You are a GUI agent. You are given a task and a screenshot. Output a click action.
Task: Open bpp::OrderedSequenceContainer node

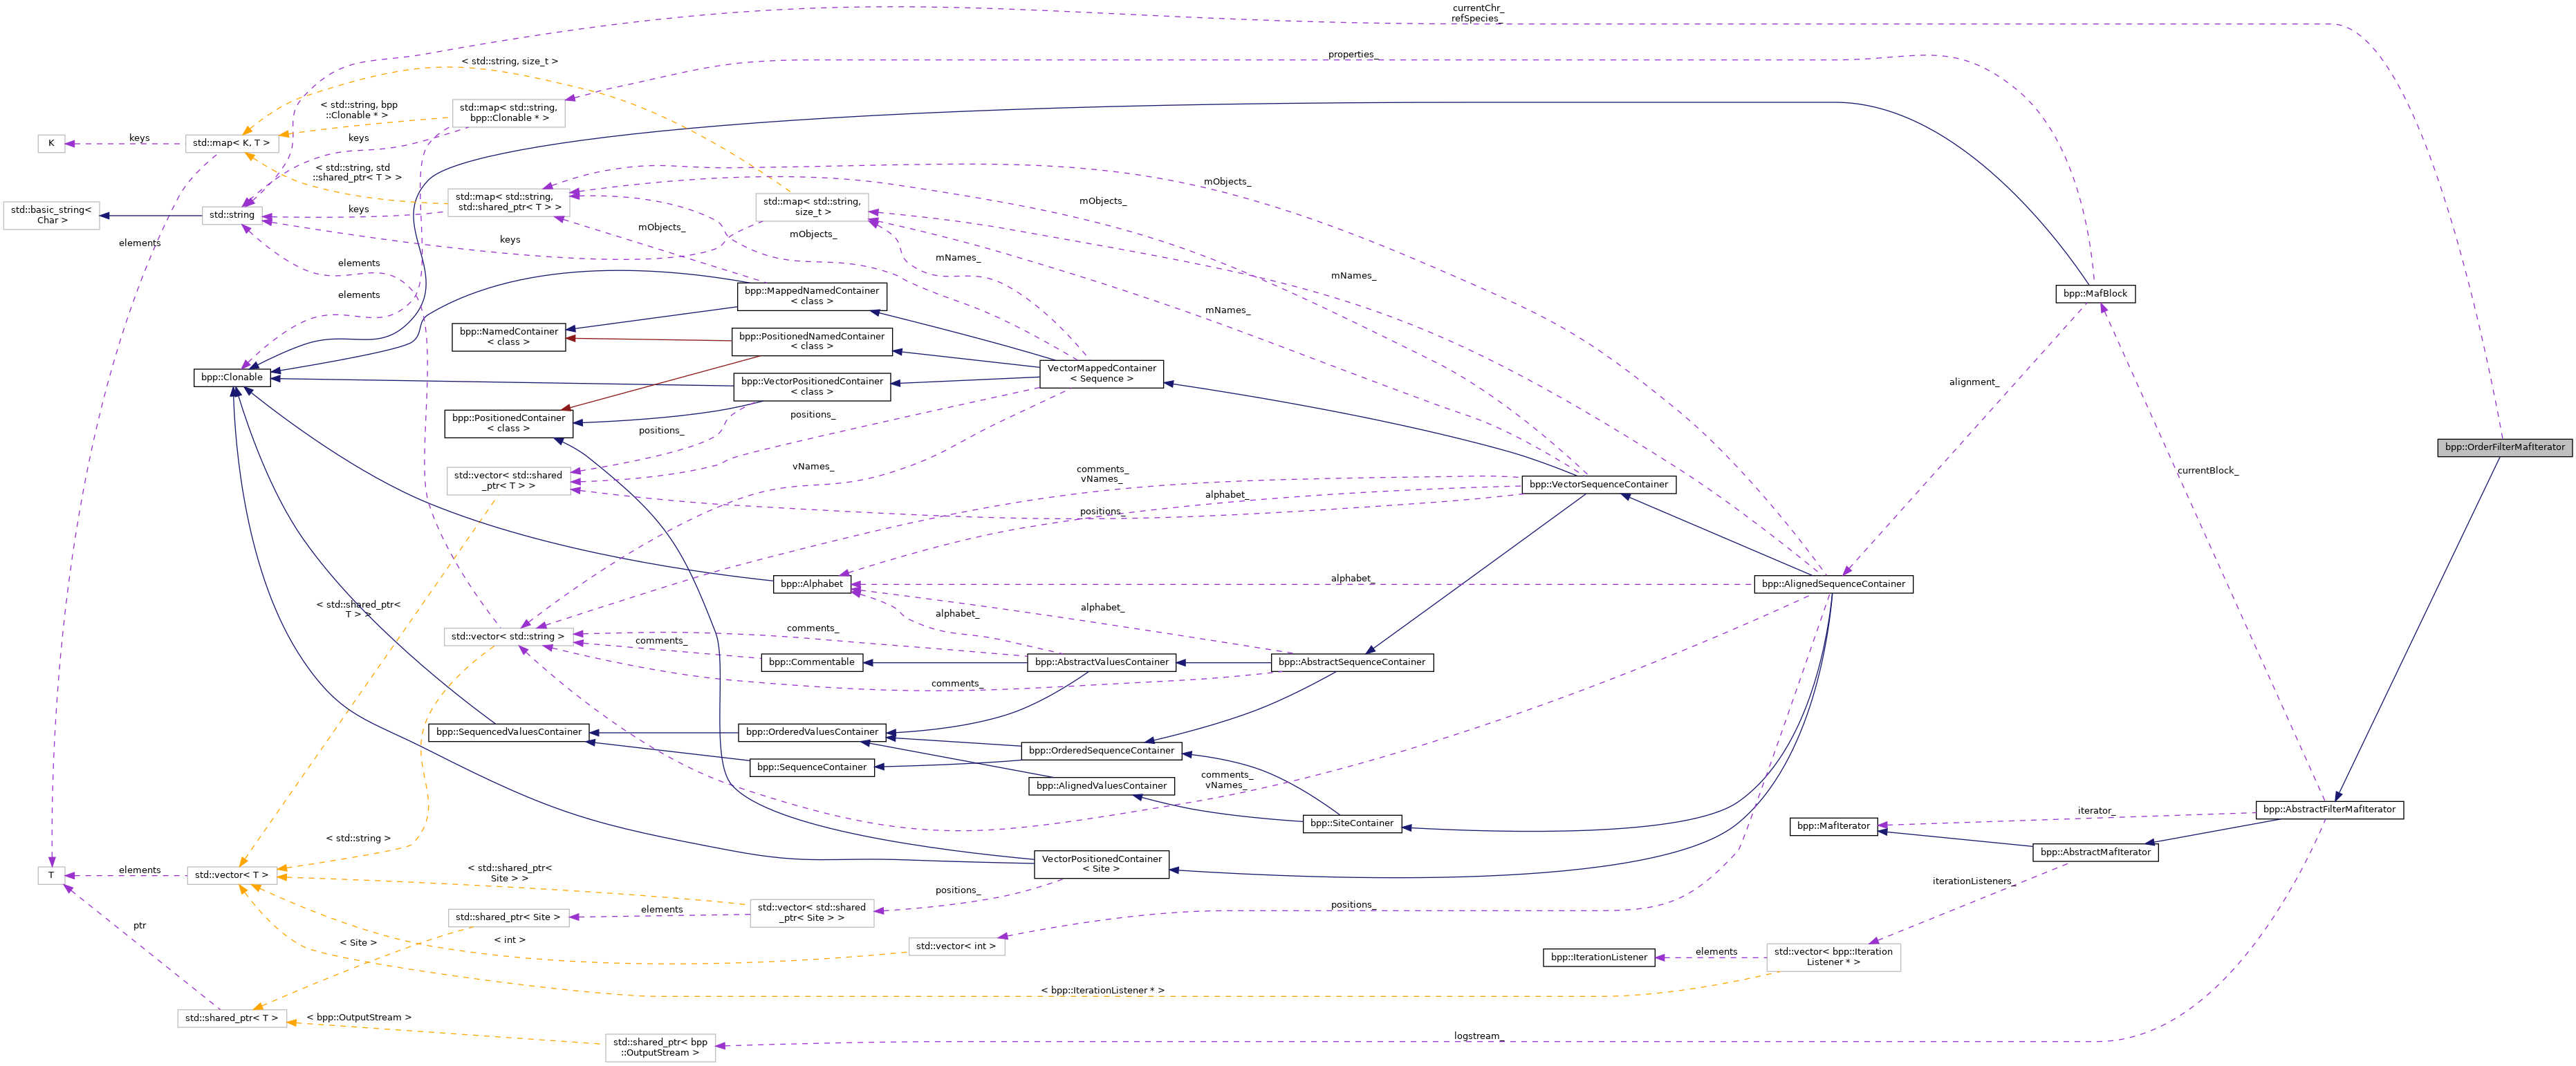[x=1100, y=750]
